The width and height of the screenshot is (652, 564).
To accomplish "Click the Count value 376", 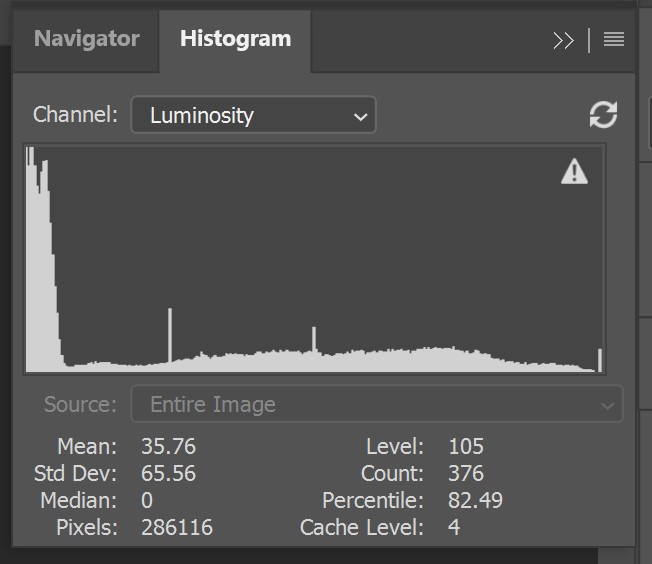I will coord(466,473).
